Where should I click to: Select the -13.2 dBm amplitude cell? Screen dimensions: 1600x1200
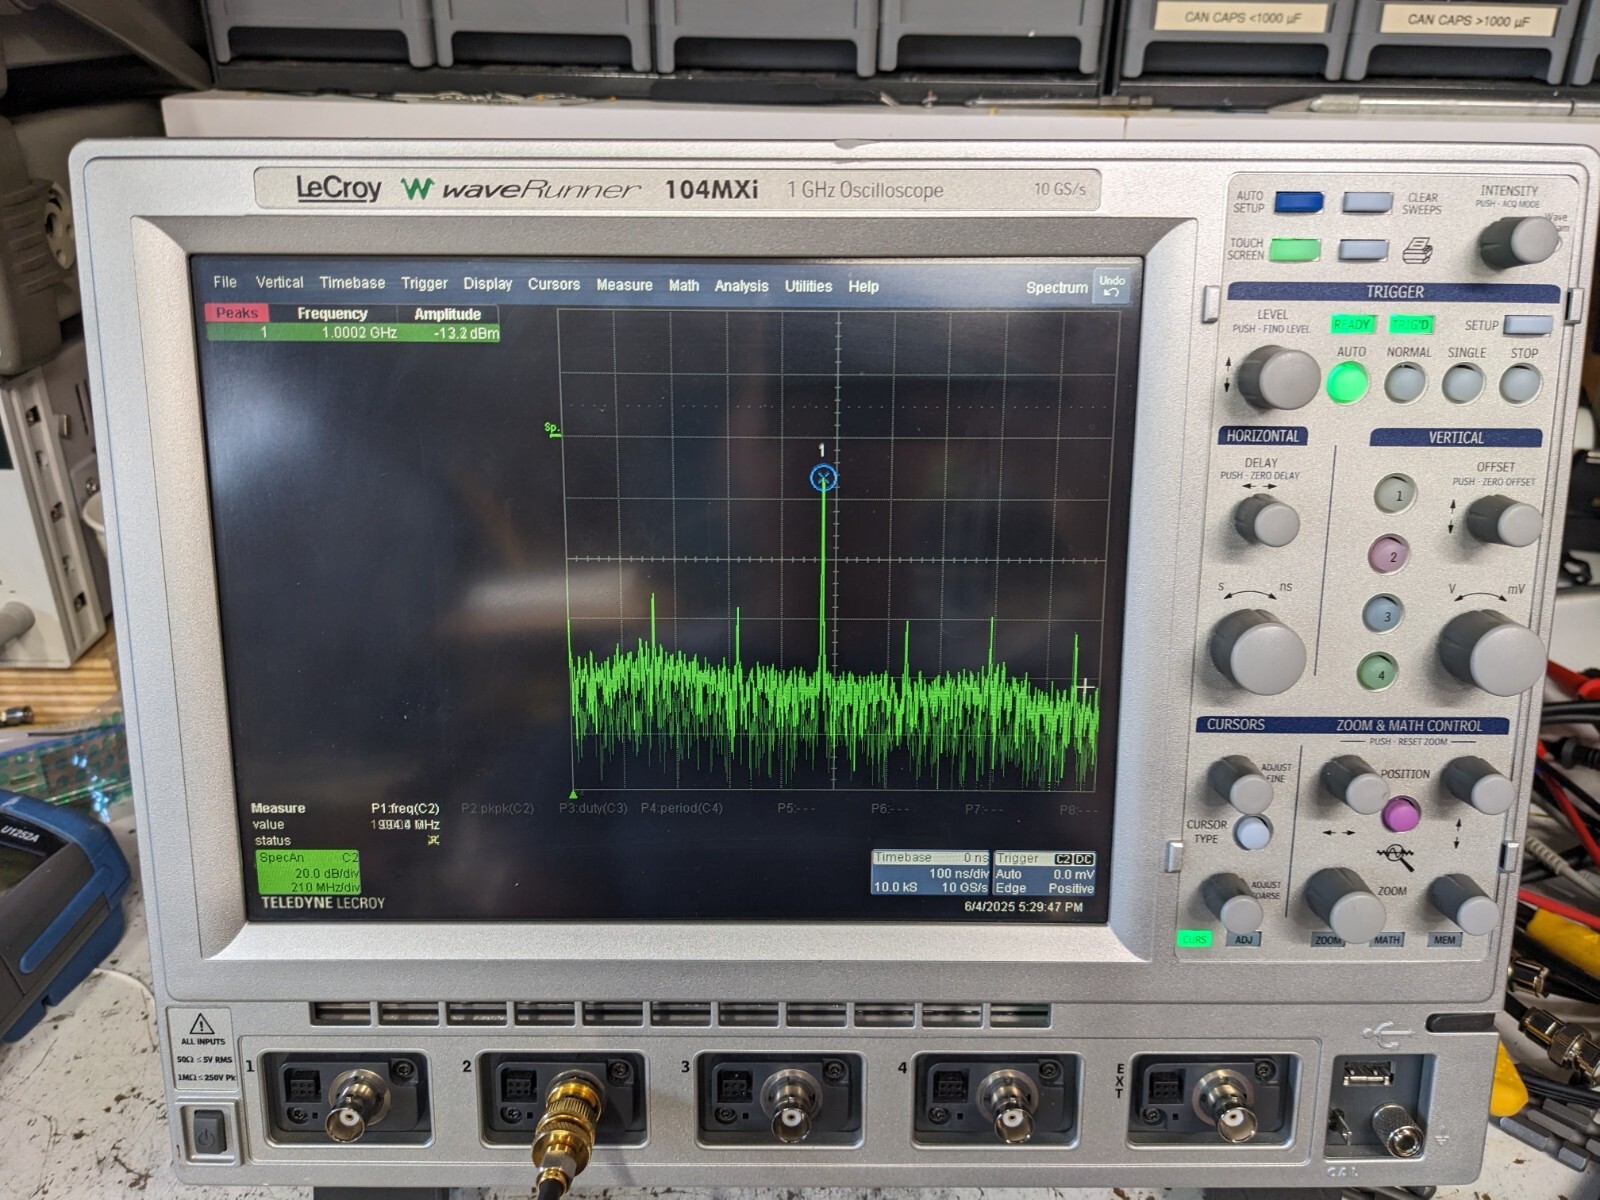tap(466, 334)
